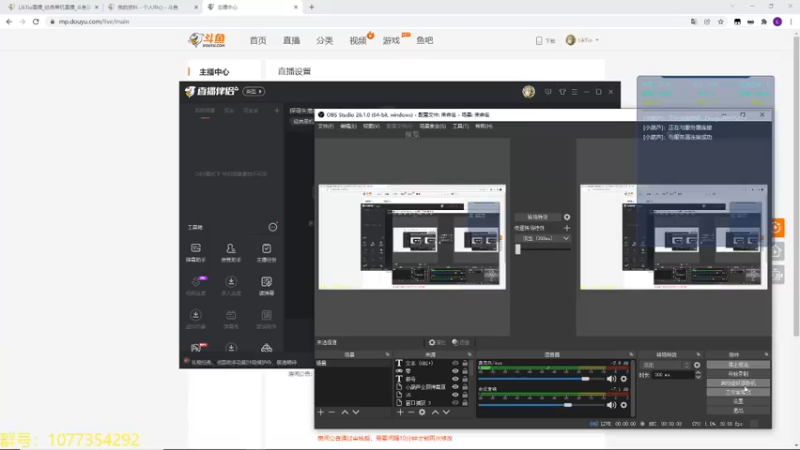Remove the selected source with the minus icon
The width and height of the screenshot is (800, 450).
click(x=411, y=412)
